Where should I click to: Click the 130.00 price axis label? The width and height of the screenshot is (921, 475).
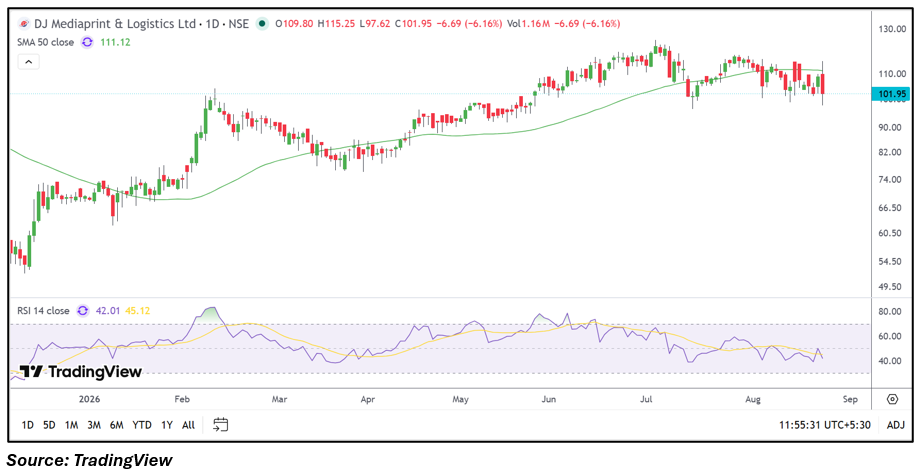tap(894, 29)
